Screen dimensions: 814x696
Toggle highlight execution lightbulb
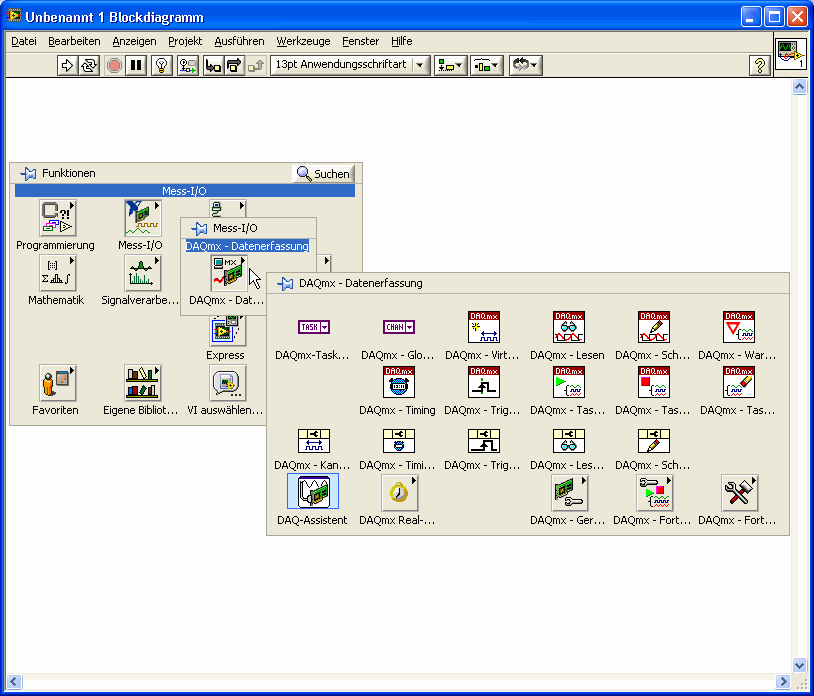[160, 65]
